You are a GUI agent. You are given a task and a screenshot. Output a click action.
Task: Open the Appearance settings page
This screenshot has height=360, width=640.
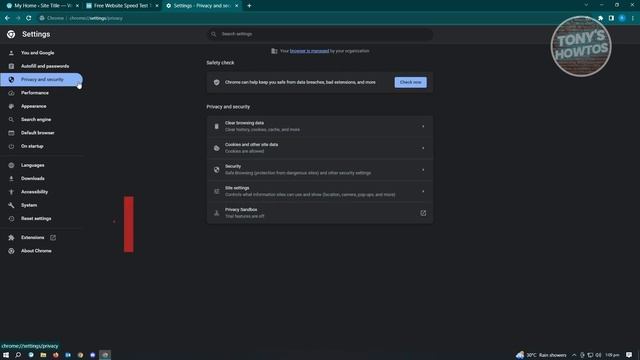click(33, 106)
